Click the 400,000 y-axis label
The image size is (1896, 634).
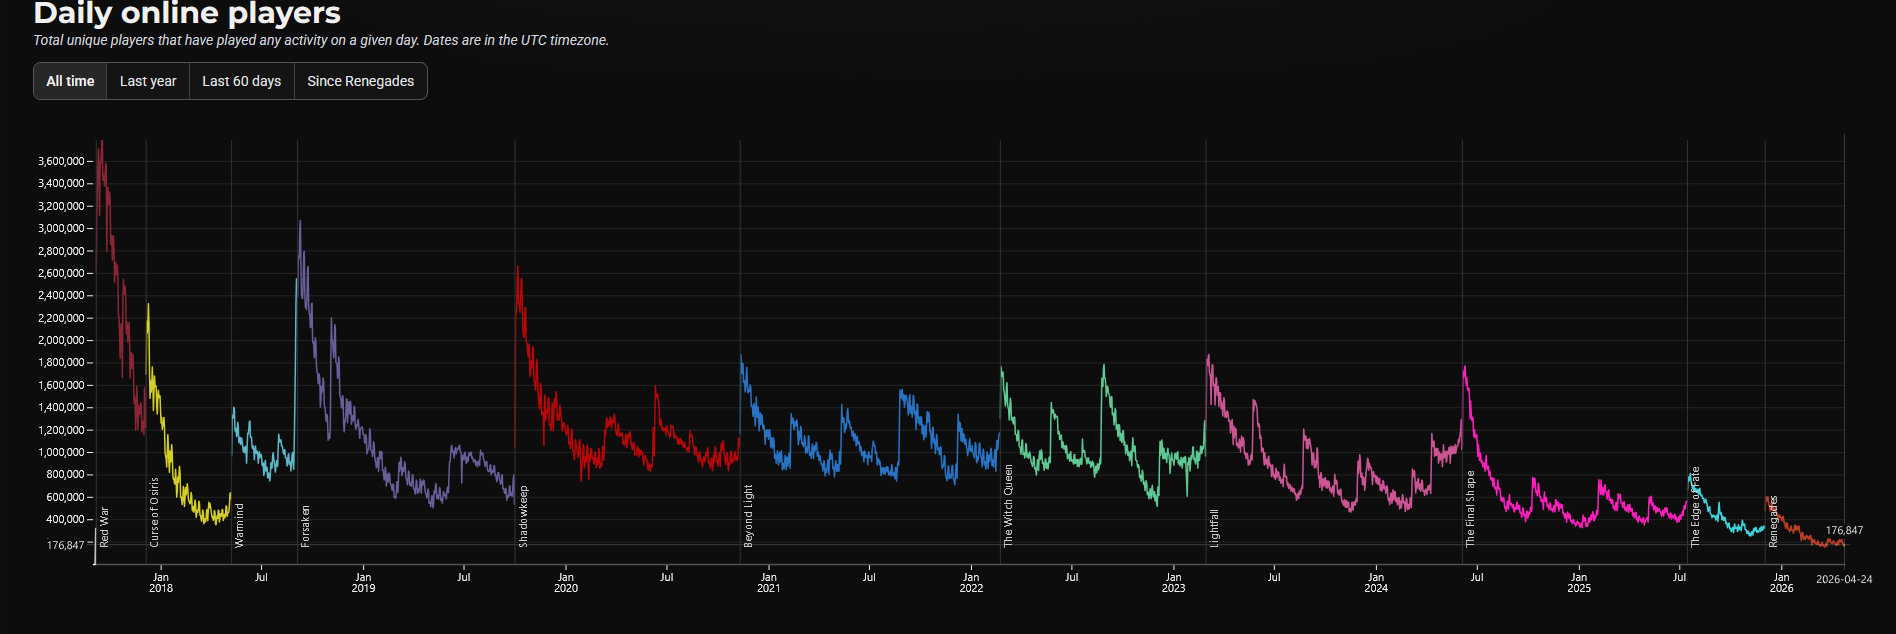click(x=65, y=519)
